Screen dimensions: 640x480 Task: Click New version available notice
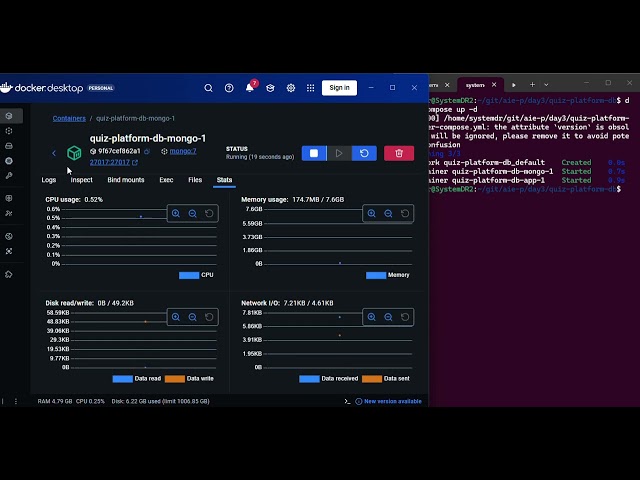click(x=389, y=402)
